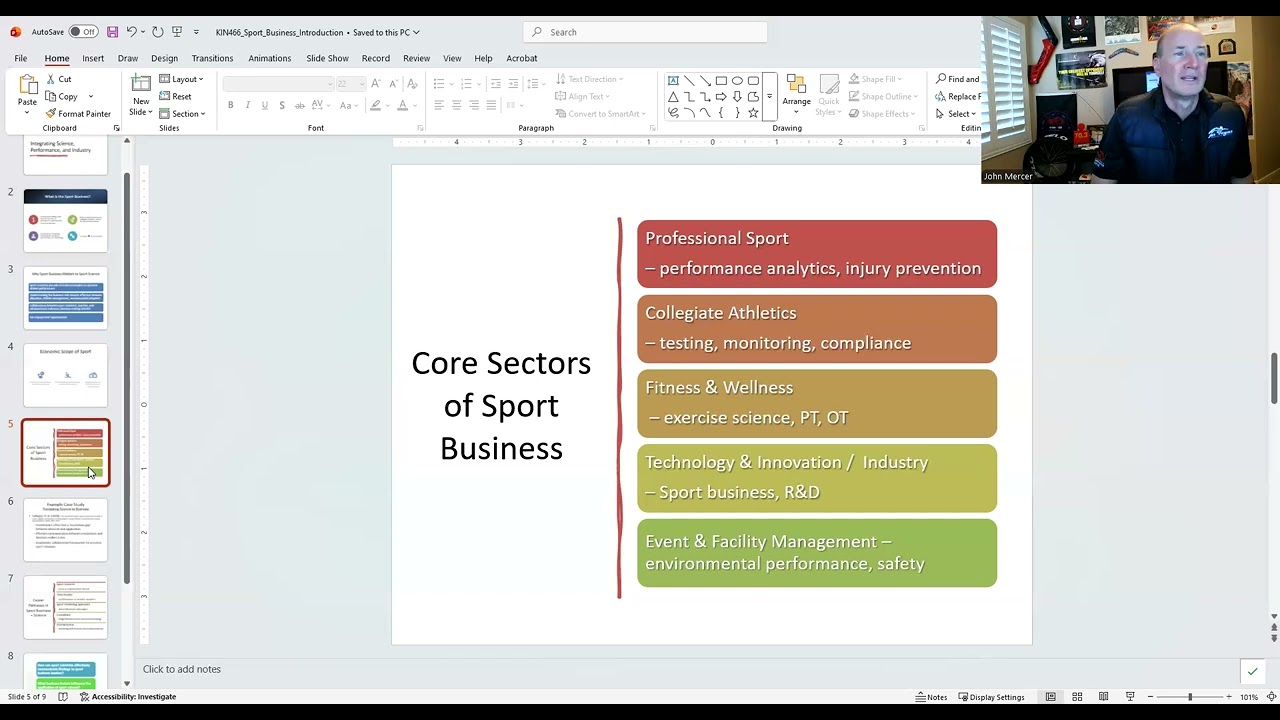Viewport: 1280px width, 720px height.
Task: Click the zoom in plus button
Action: tap(1230, 697)
